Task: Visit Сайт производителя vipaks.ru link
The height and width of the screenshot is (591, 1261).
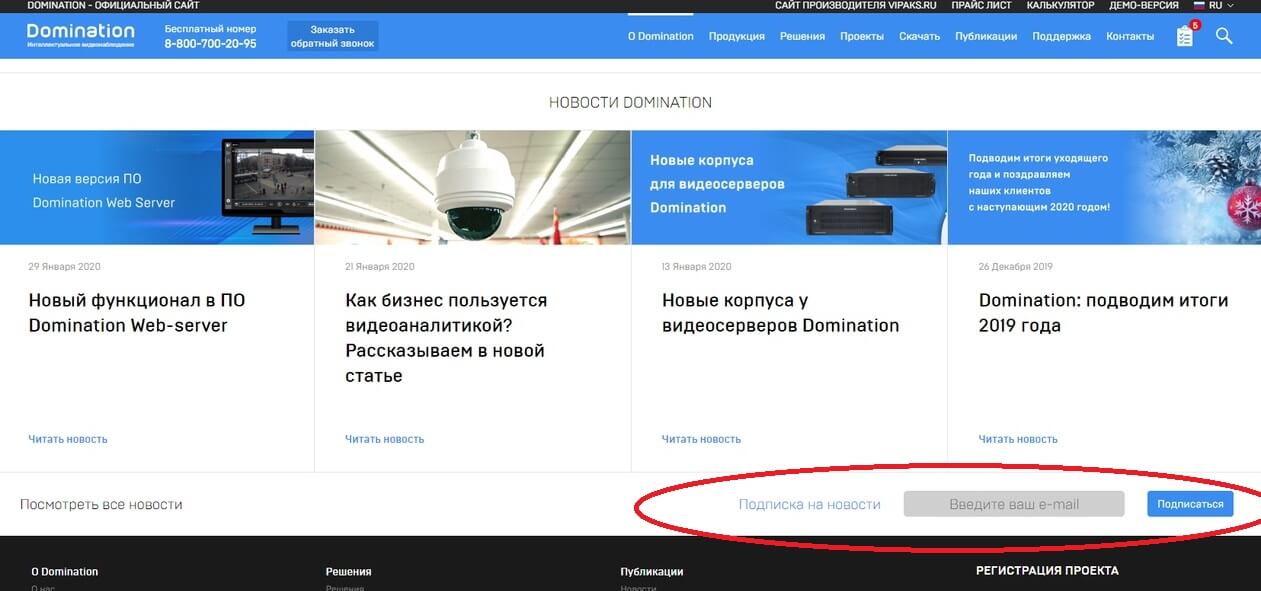Action: tap(855, 6)
